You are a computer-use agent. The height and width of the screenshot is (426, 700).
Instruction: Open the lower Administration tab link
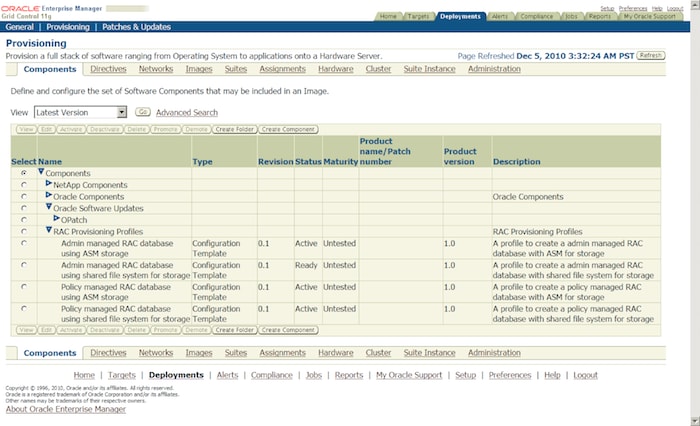tap(494, 353)
